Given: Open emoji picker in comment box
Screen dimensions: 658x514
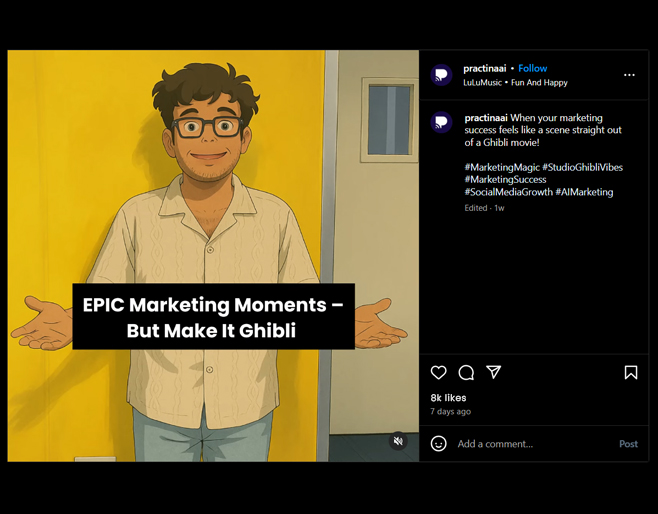Looking at the screenshot, I should click(438, 444).
